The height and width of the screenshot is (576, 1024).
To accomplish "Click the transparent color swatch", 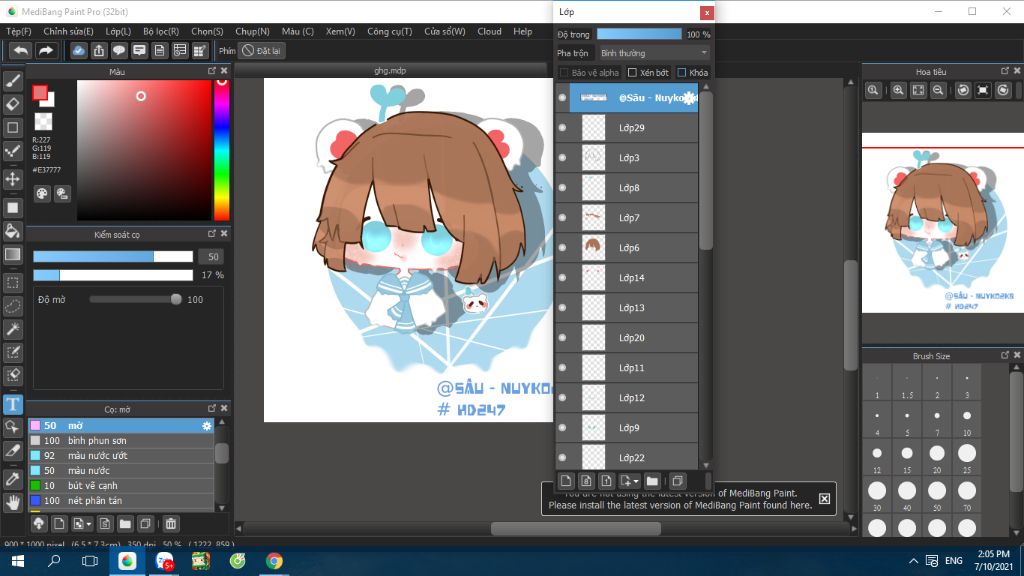I will [x=43, y=121].
